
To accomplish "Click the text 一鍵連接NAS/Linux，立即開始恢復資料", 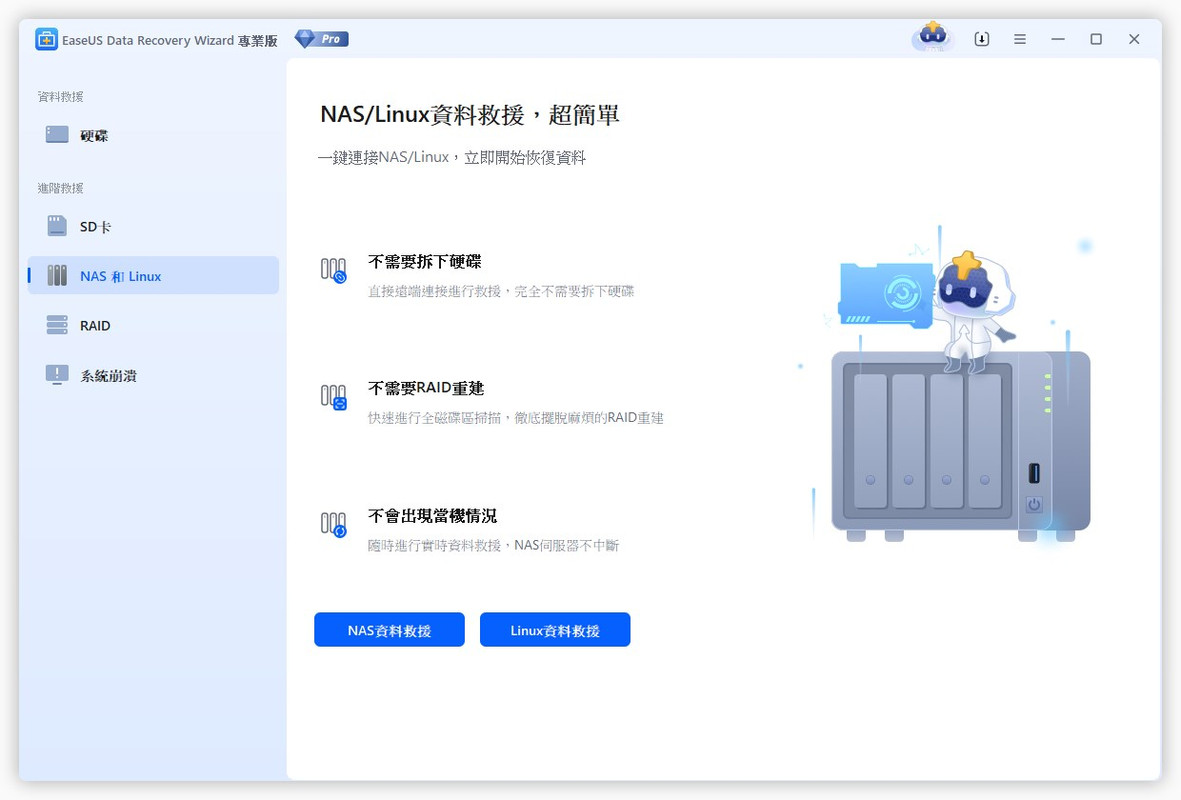I will click(x=452, y=157).
